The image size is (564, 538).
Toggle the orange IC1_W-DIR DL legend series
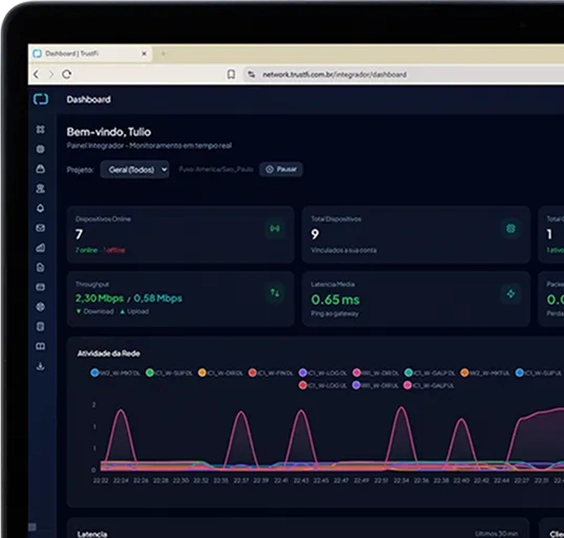[x=220, y=373]
